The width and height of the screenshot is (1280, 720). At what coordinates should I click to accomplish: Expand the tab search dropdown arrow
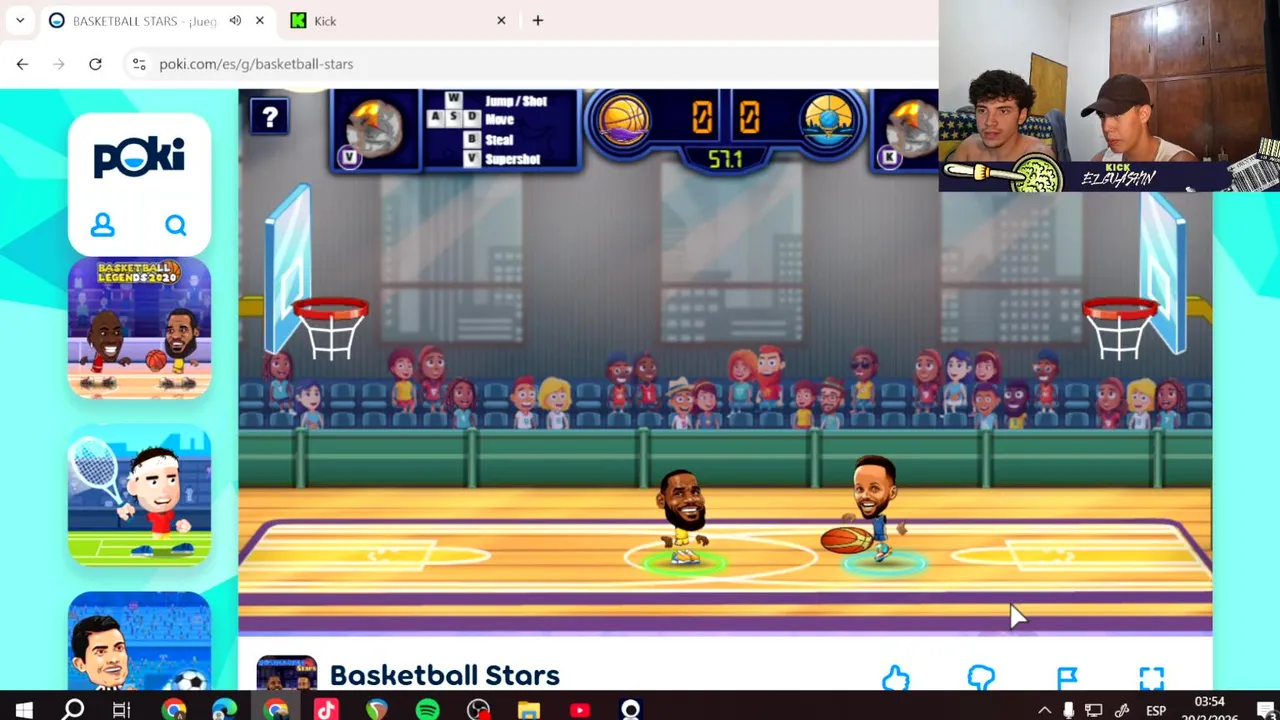coord(20,21)
